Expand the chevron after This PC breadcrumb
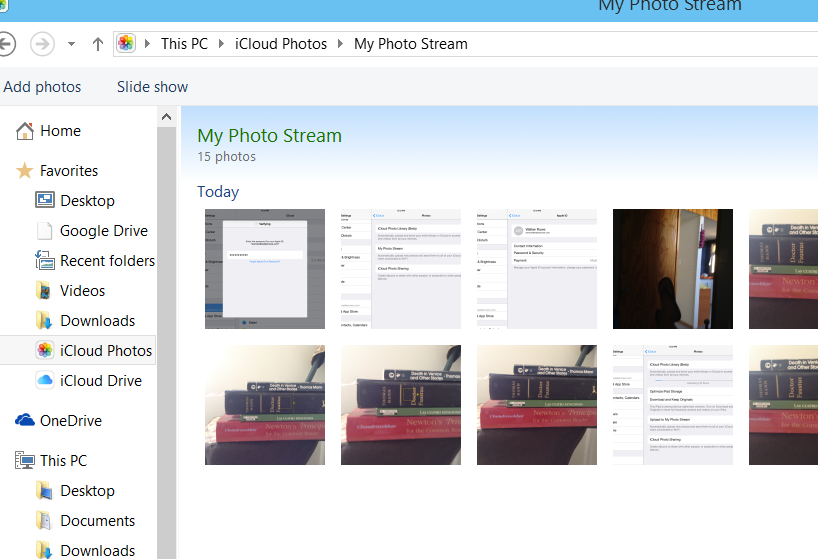Viewport: 818px width, 559px height. [221, 44]
